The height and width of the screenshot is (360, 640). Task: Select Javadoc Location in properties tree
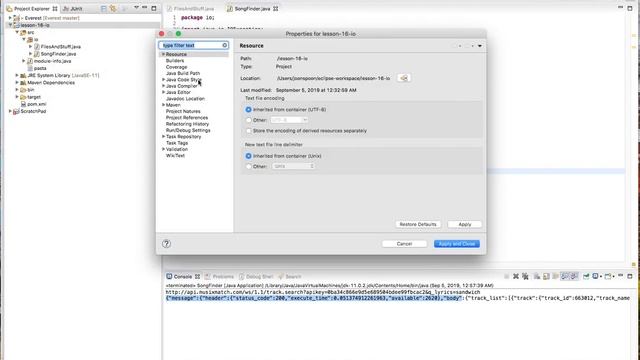click(185, 98)
